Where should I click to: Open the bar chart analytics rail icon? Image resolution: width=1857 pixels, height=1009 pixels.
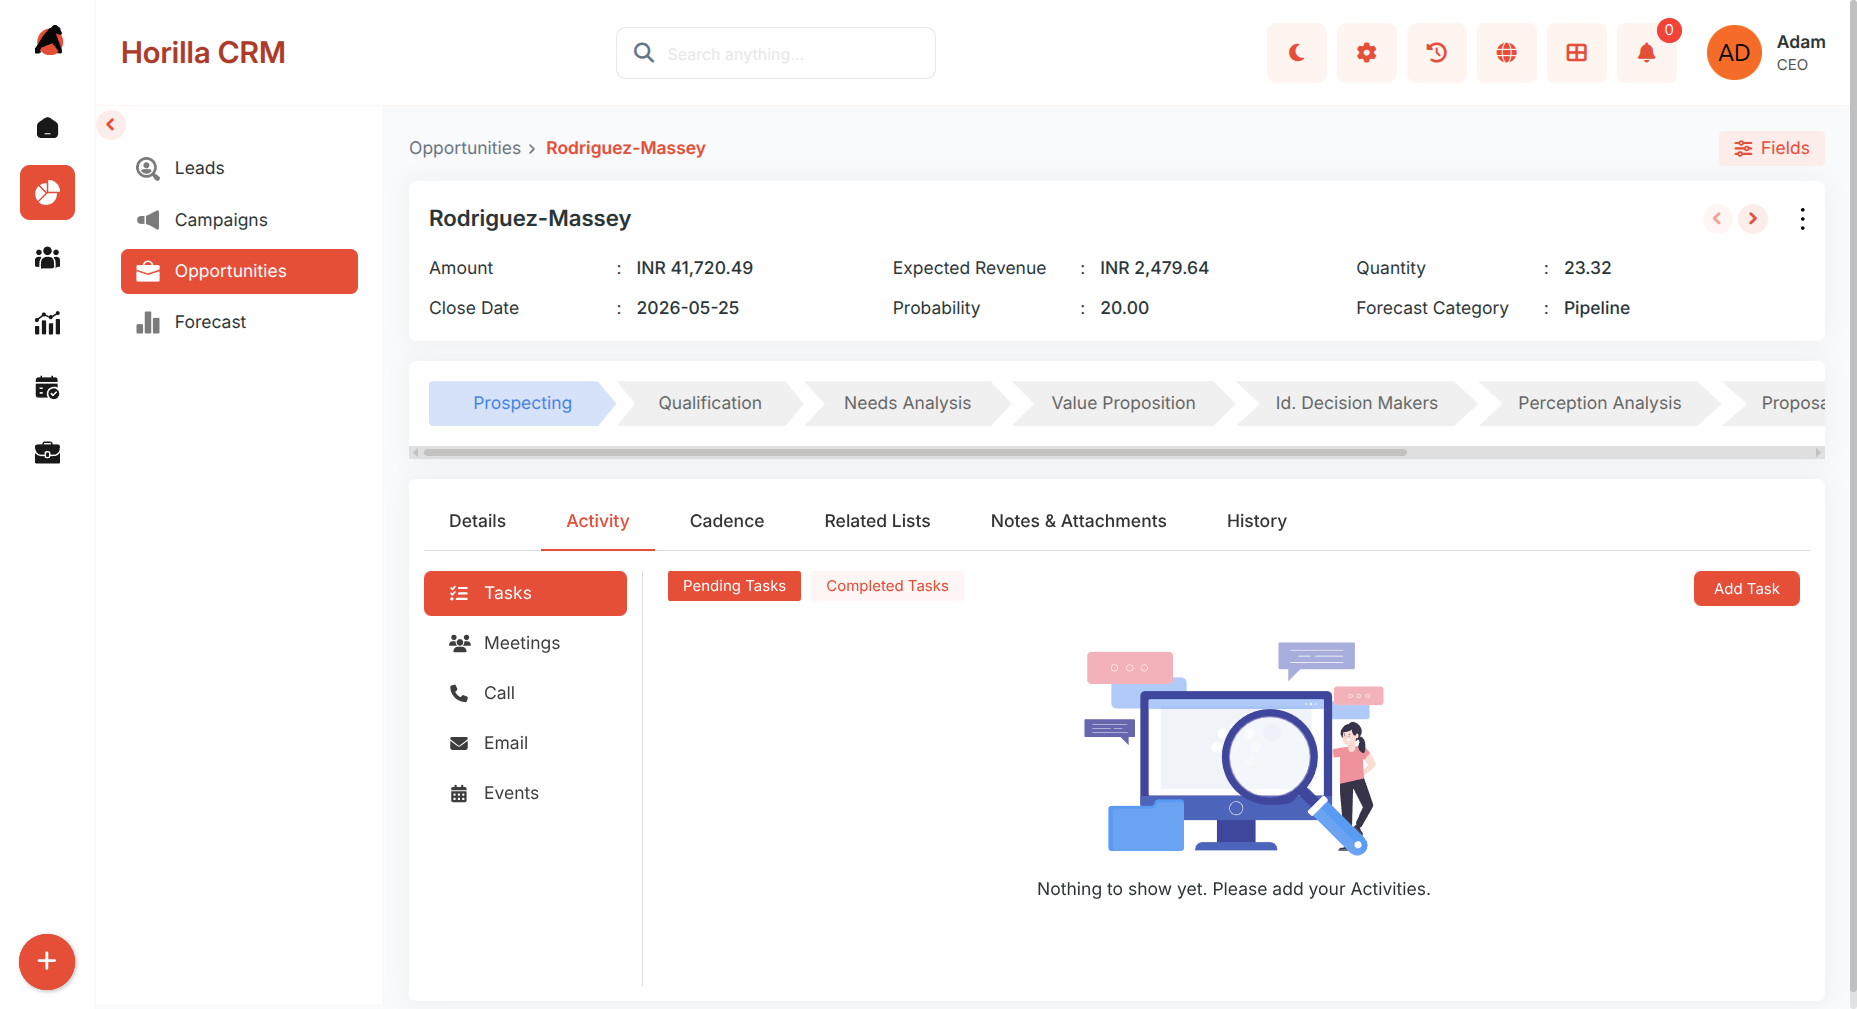(x=47, y=323)
